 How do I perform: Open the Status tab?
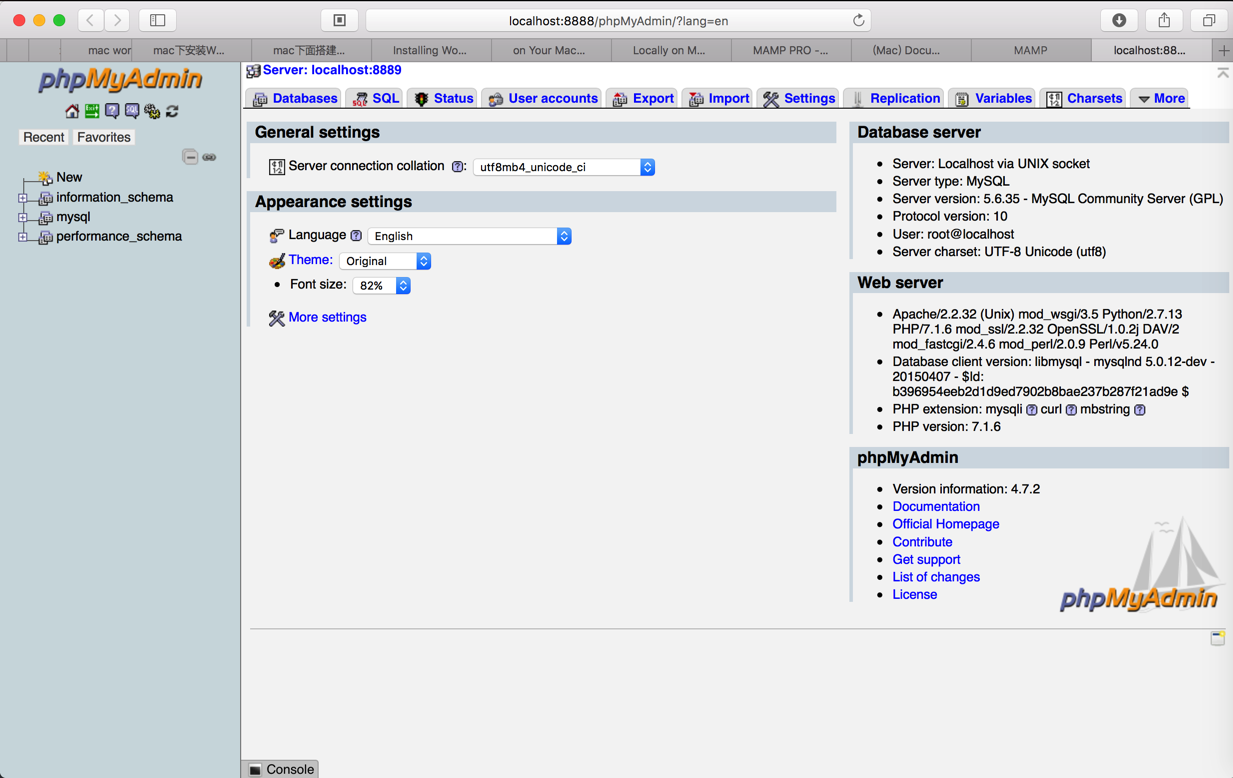tap(443, 98)
